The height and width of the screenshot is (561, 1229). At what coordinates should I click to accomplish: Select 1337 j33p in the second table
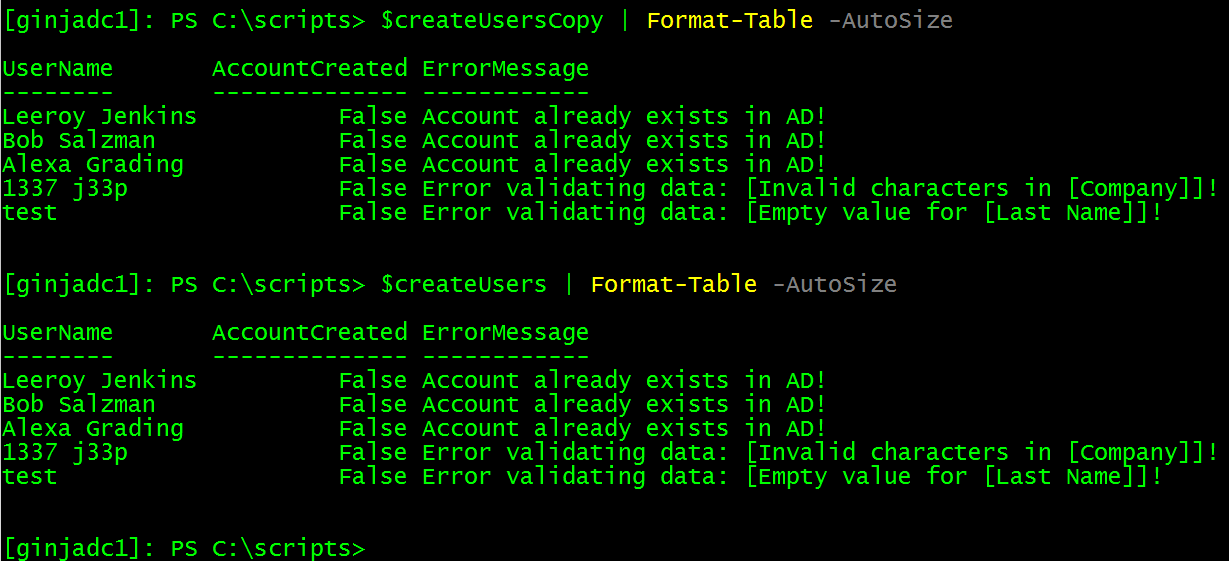point(64,453)
